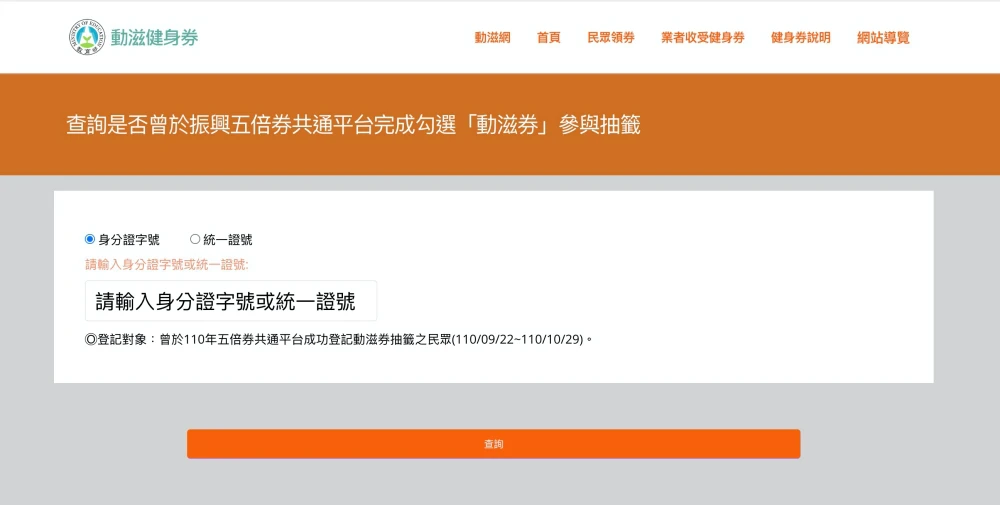Click the 登記對象 note text
Screen dimensions: 1000x505
339,339
